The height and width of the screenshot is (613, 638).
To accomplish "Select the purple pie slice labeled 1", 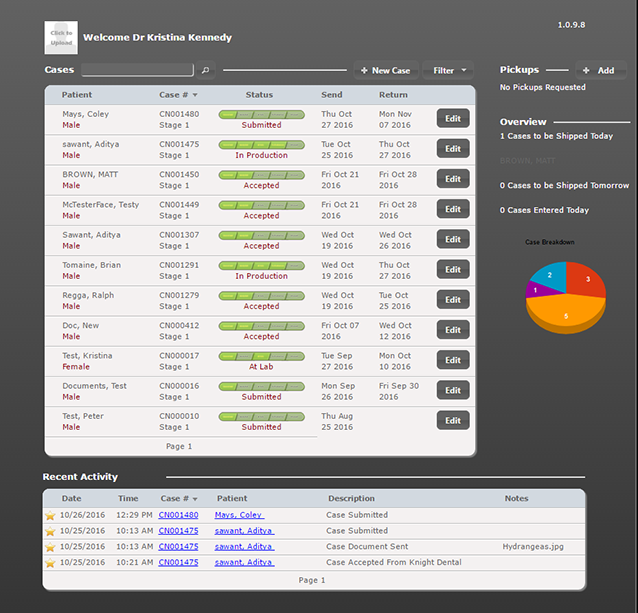I will (x=537, y=290).
